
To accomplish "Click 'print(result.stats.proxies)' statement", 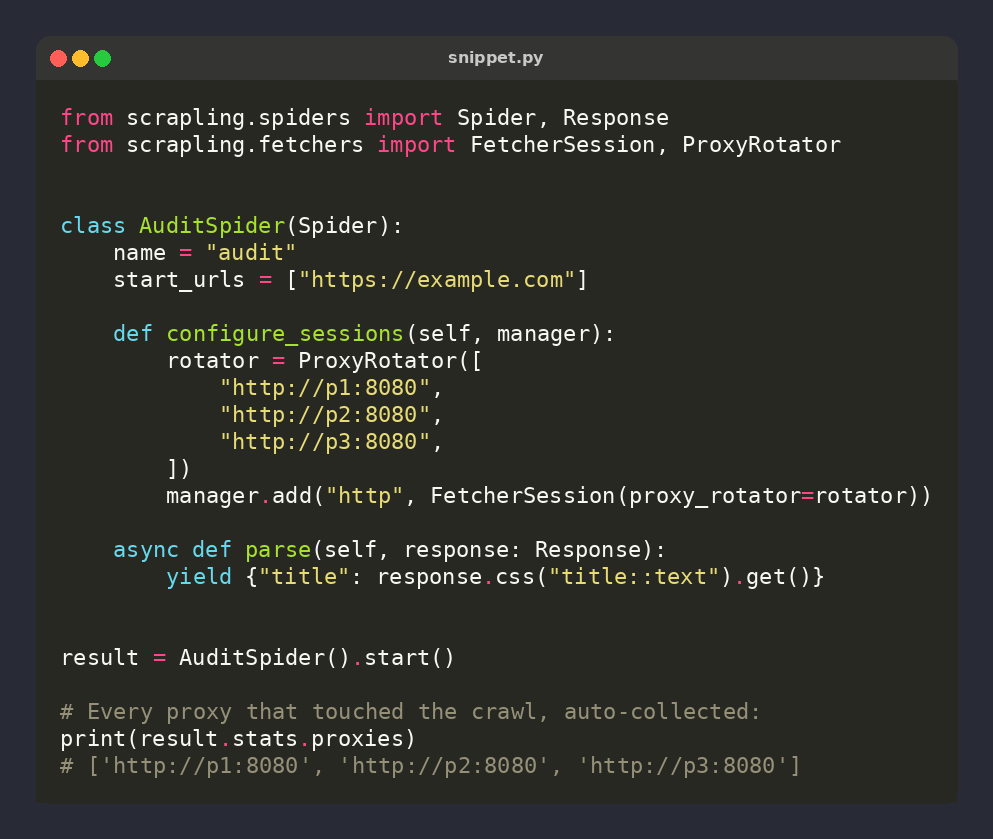I will point(238,739).
